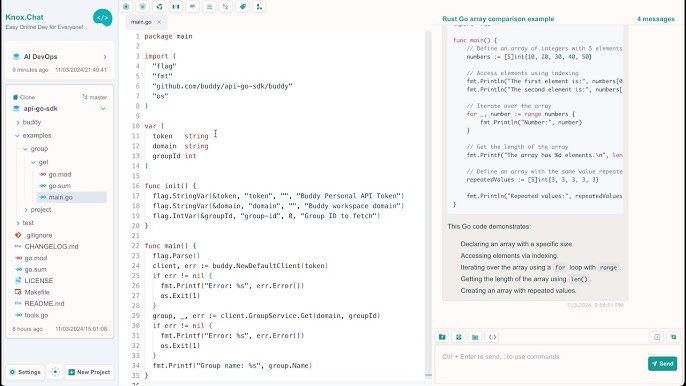Click 'package main' on line 1

pyautogui.click(x=168, y=36)
